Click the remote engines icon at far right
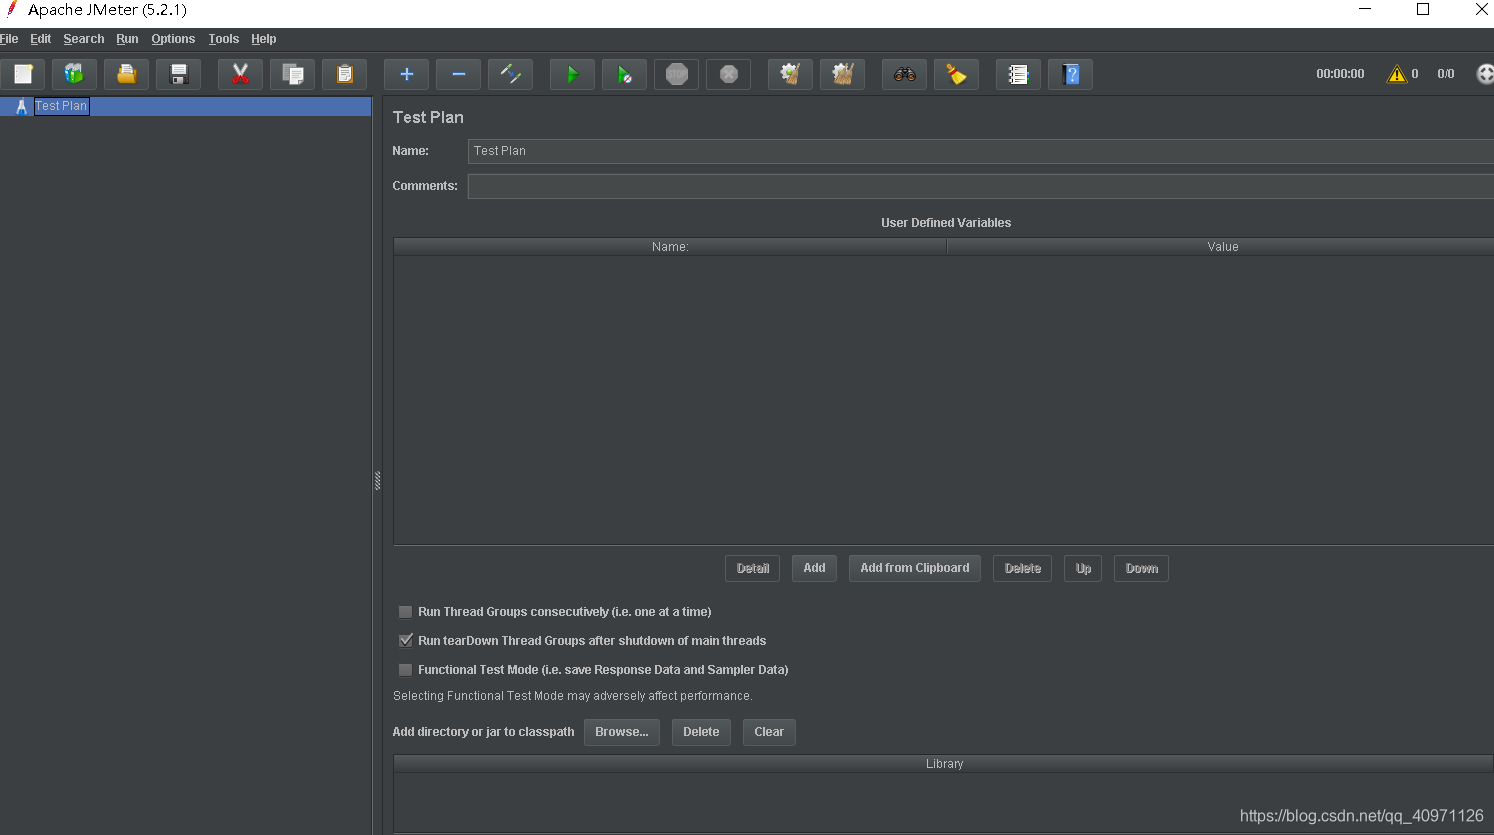 point(1485,74)
